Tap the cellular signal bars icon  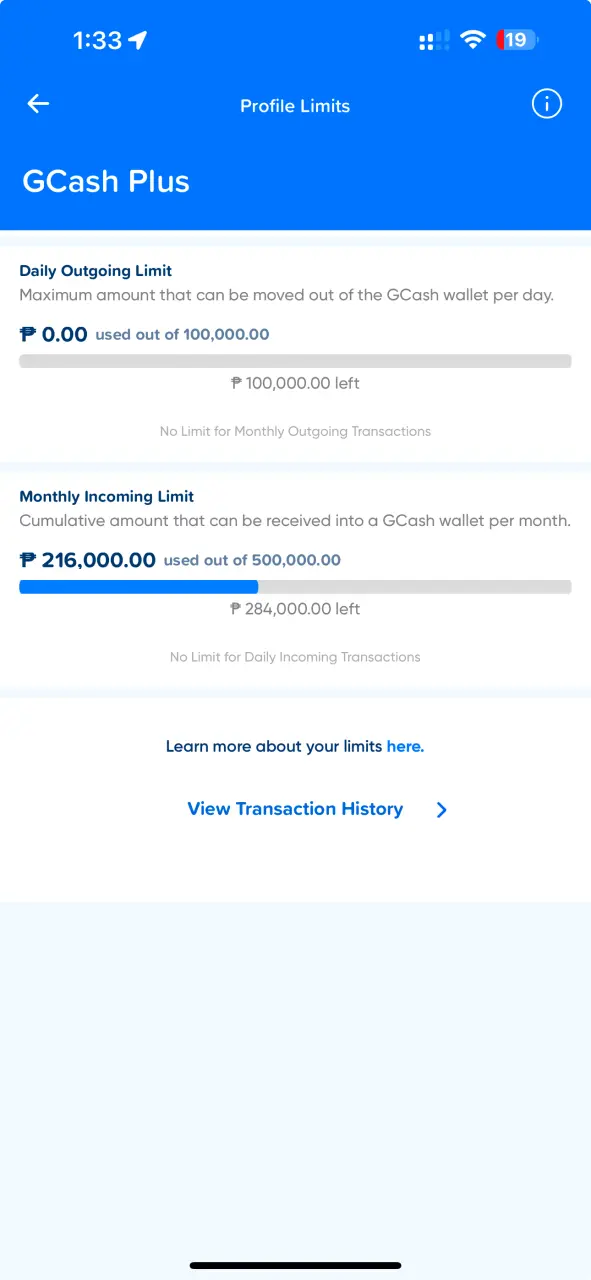pyautogui.click(x=433, y=41)
